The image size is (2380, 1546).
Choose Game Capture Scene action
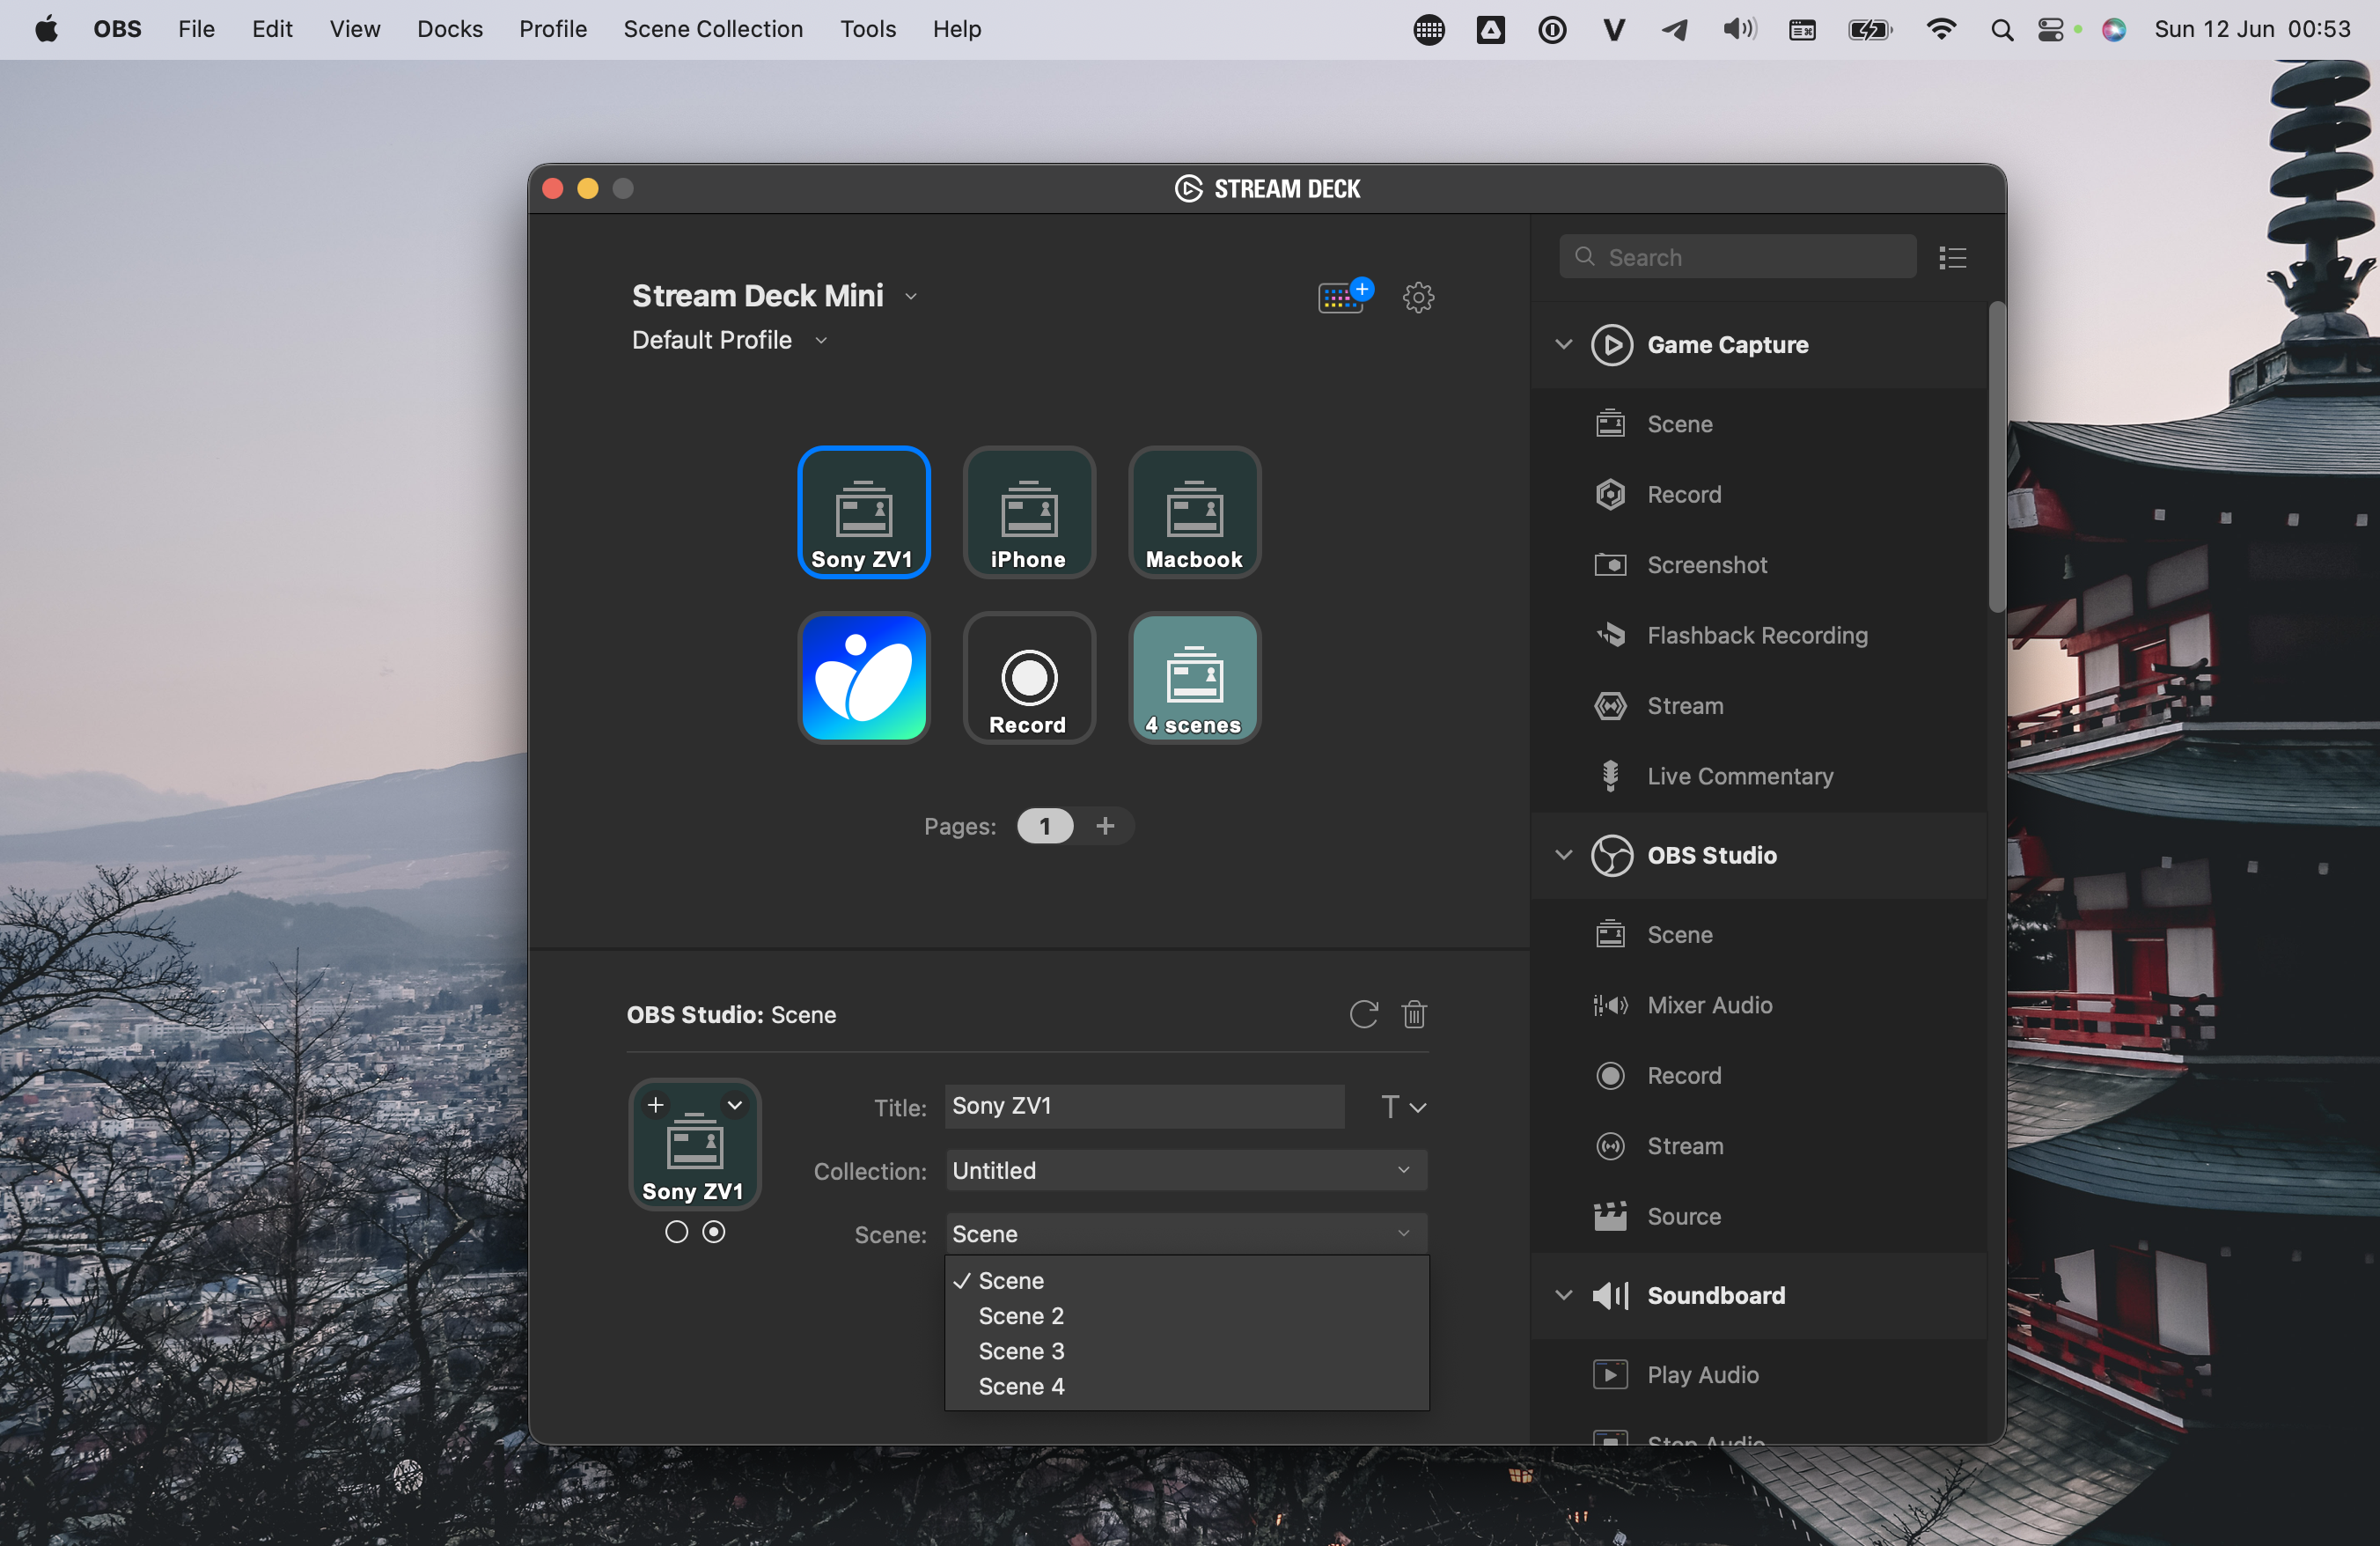coord(1758,424)
